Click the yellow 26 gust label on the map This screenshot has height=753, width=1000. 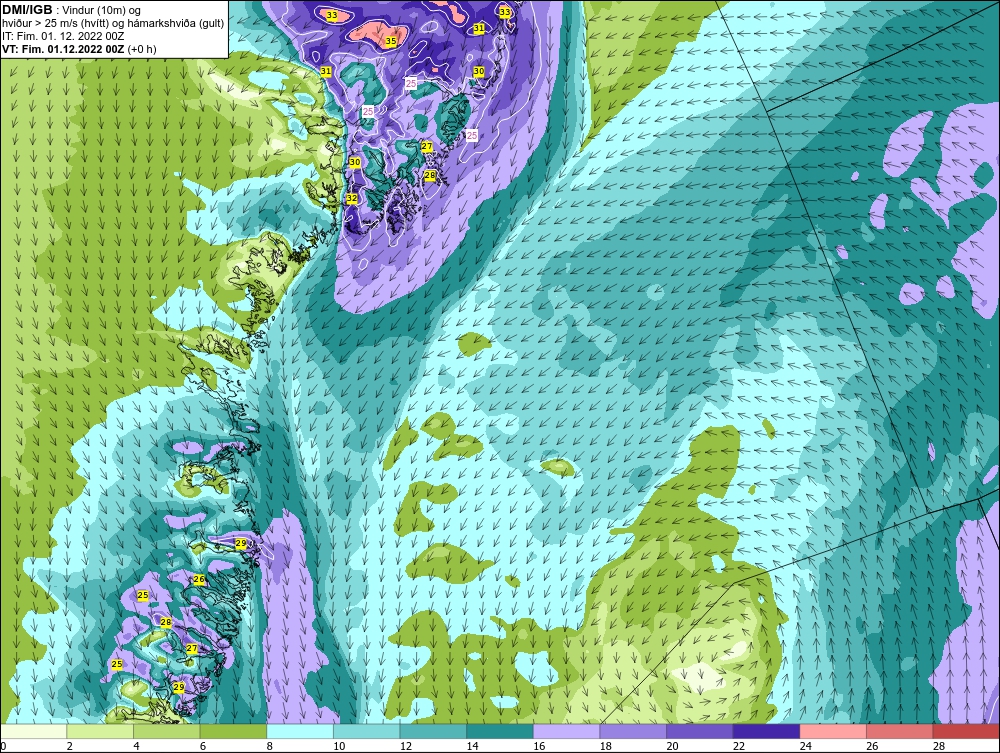199,579
